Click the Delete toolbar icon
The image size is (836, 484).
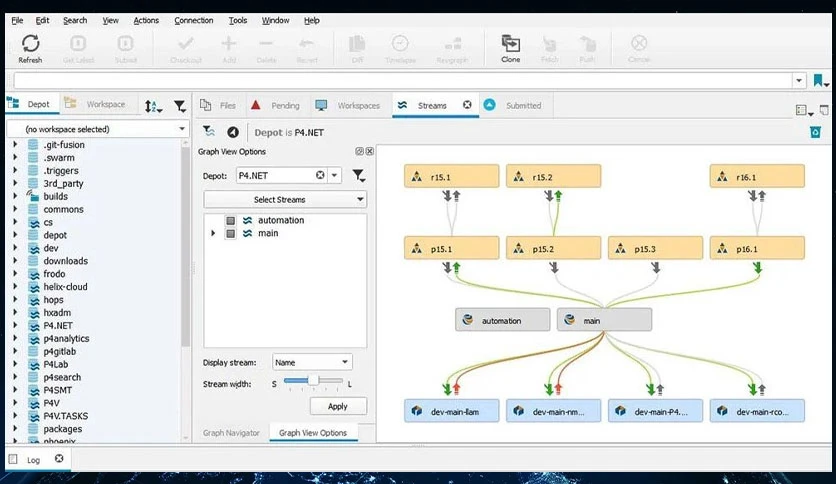[x=266, y=44]
